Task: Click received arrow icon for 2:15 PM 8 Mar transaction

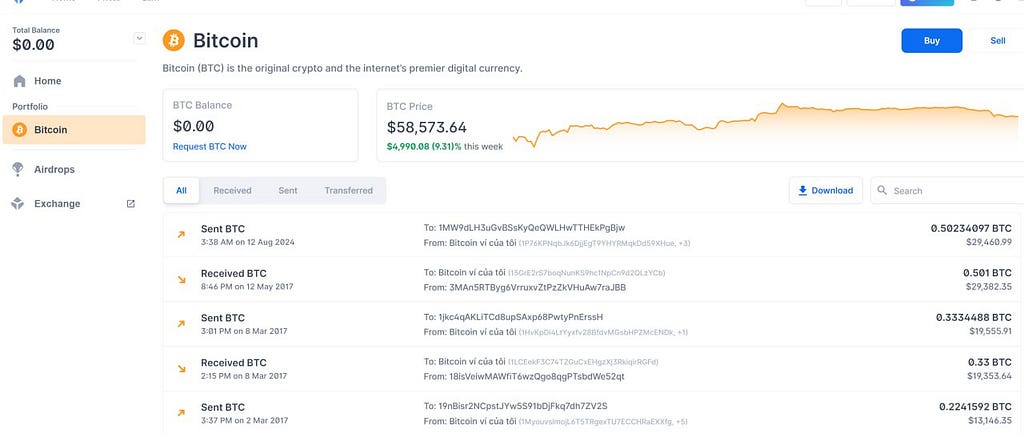Action: tap(182, 369)
